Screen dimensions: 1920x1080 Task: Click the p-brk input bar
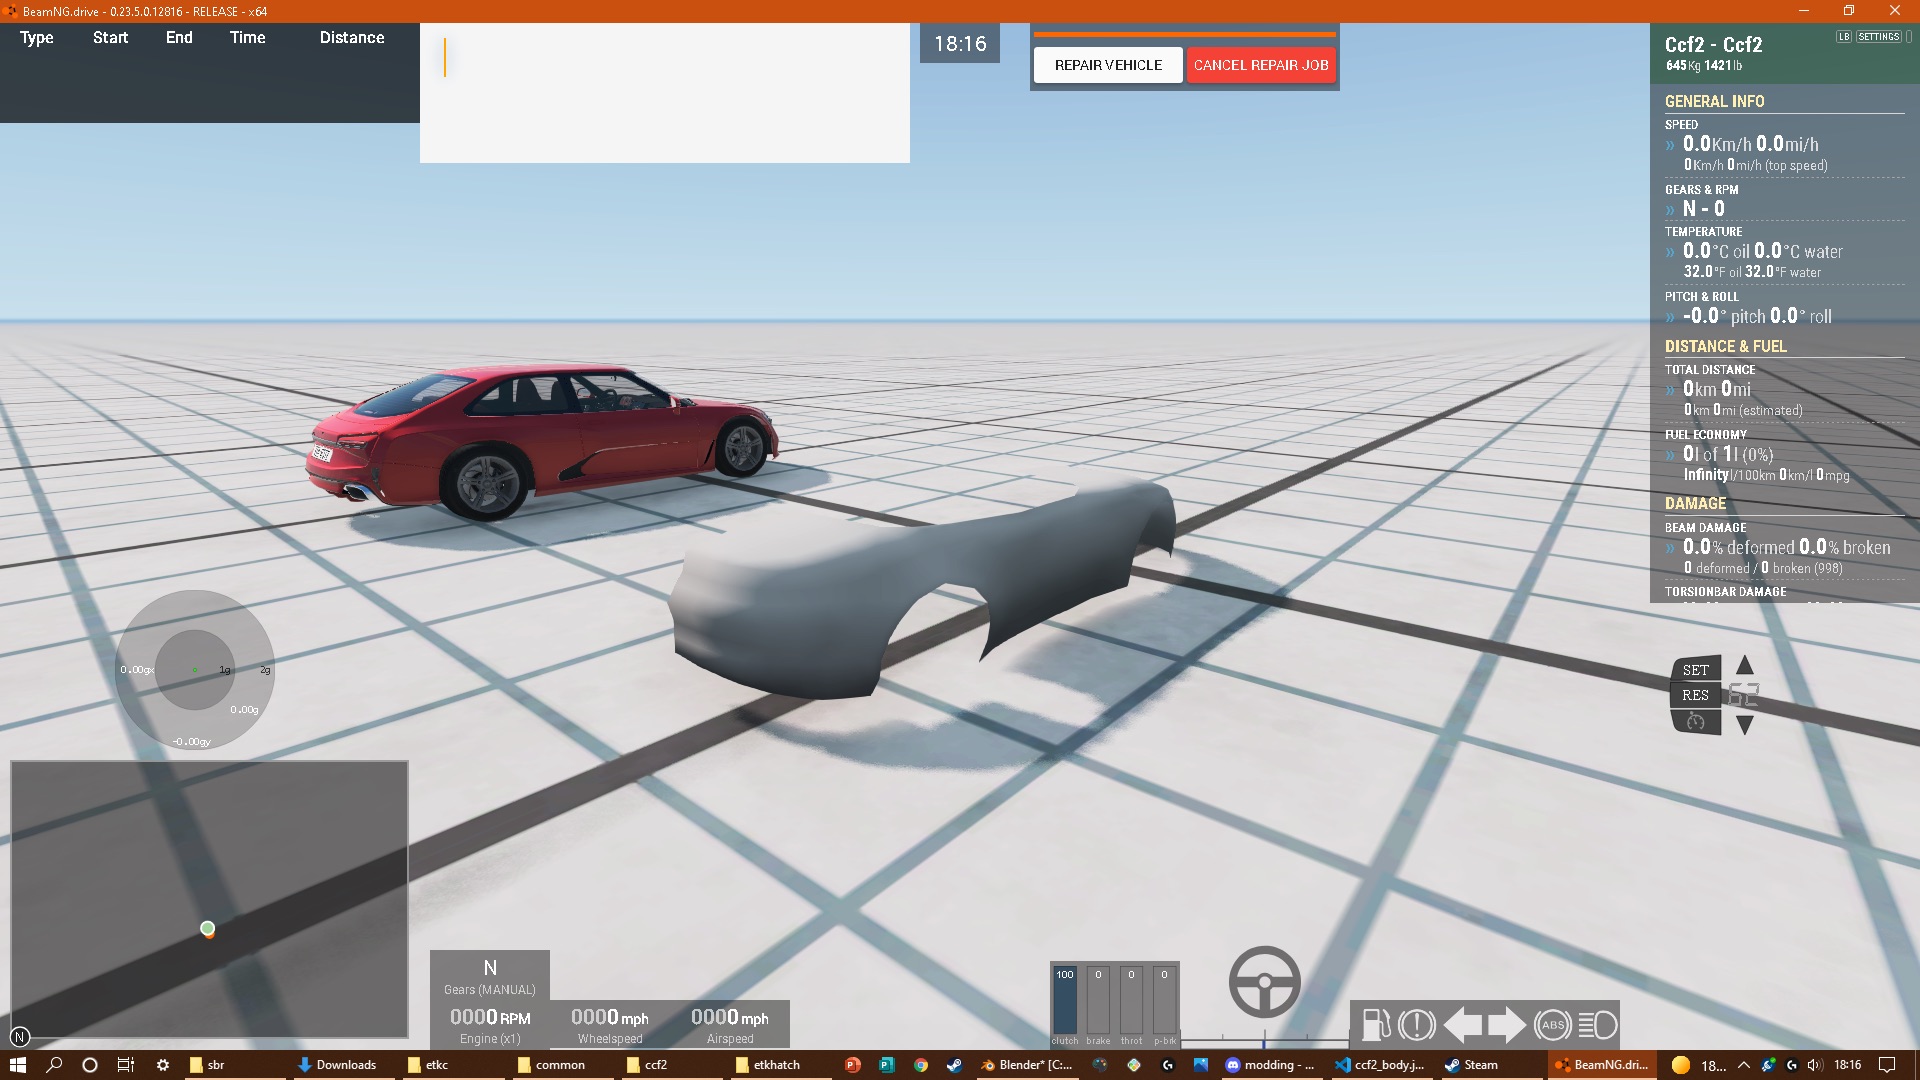1164,1001
